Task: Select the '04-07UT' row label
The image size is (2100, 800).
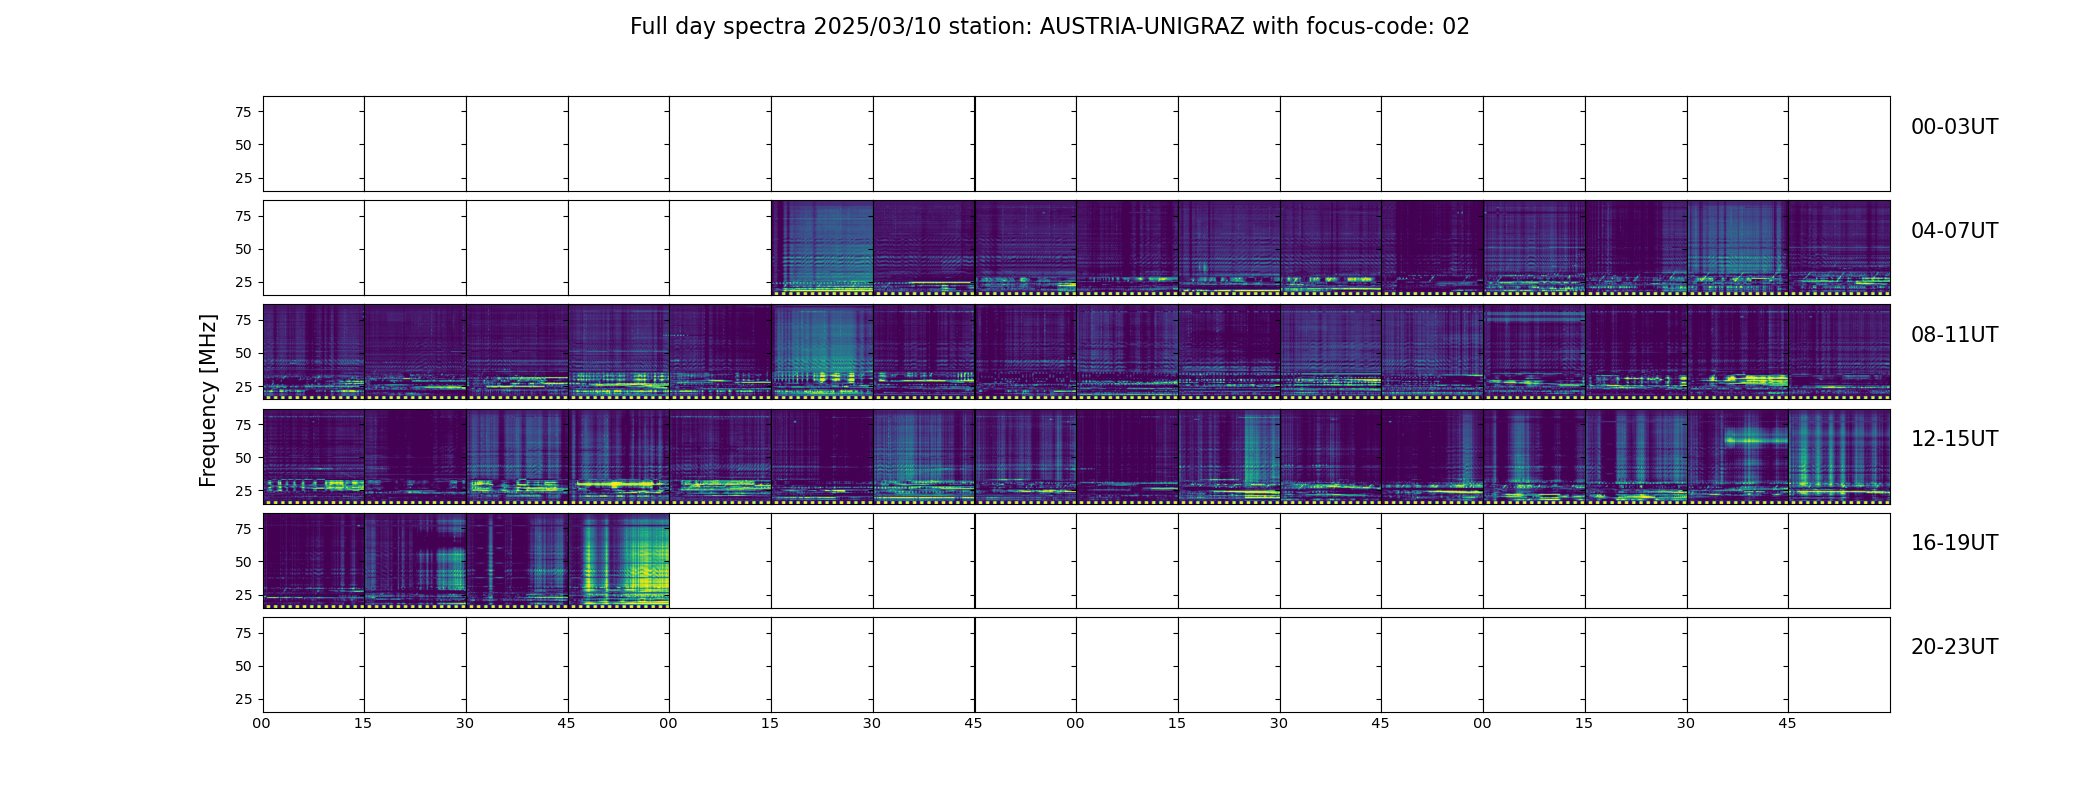Action: (1954, 231)
